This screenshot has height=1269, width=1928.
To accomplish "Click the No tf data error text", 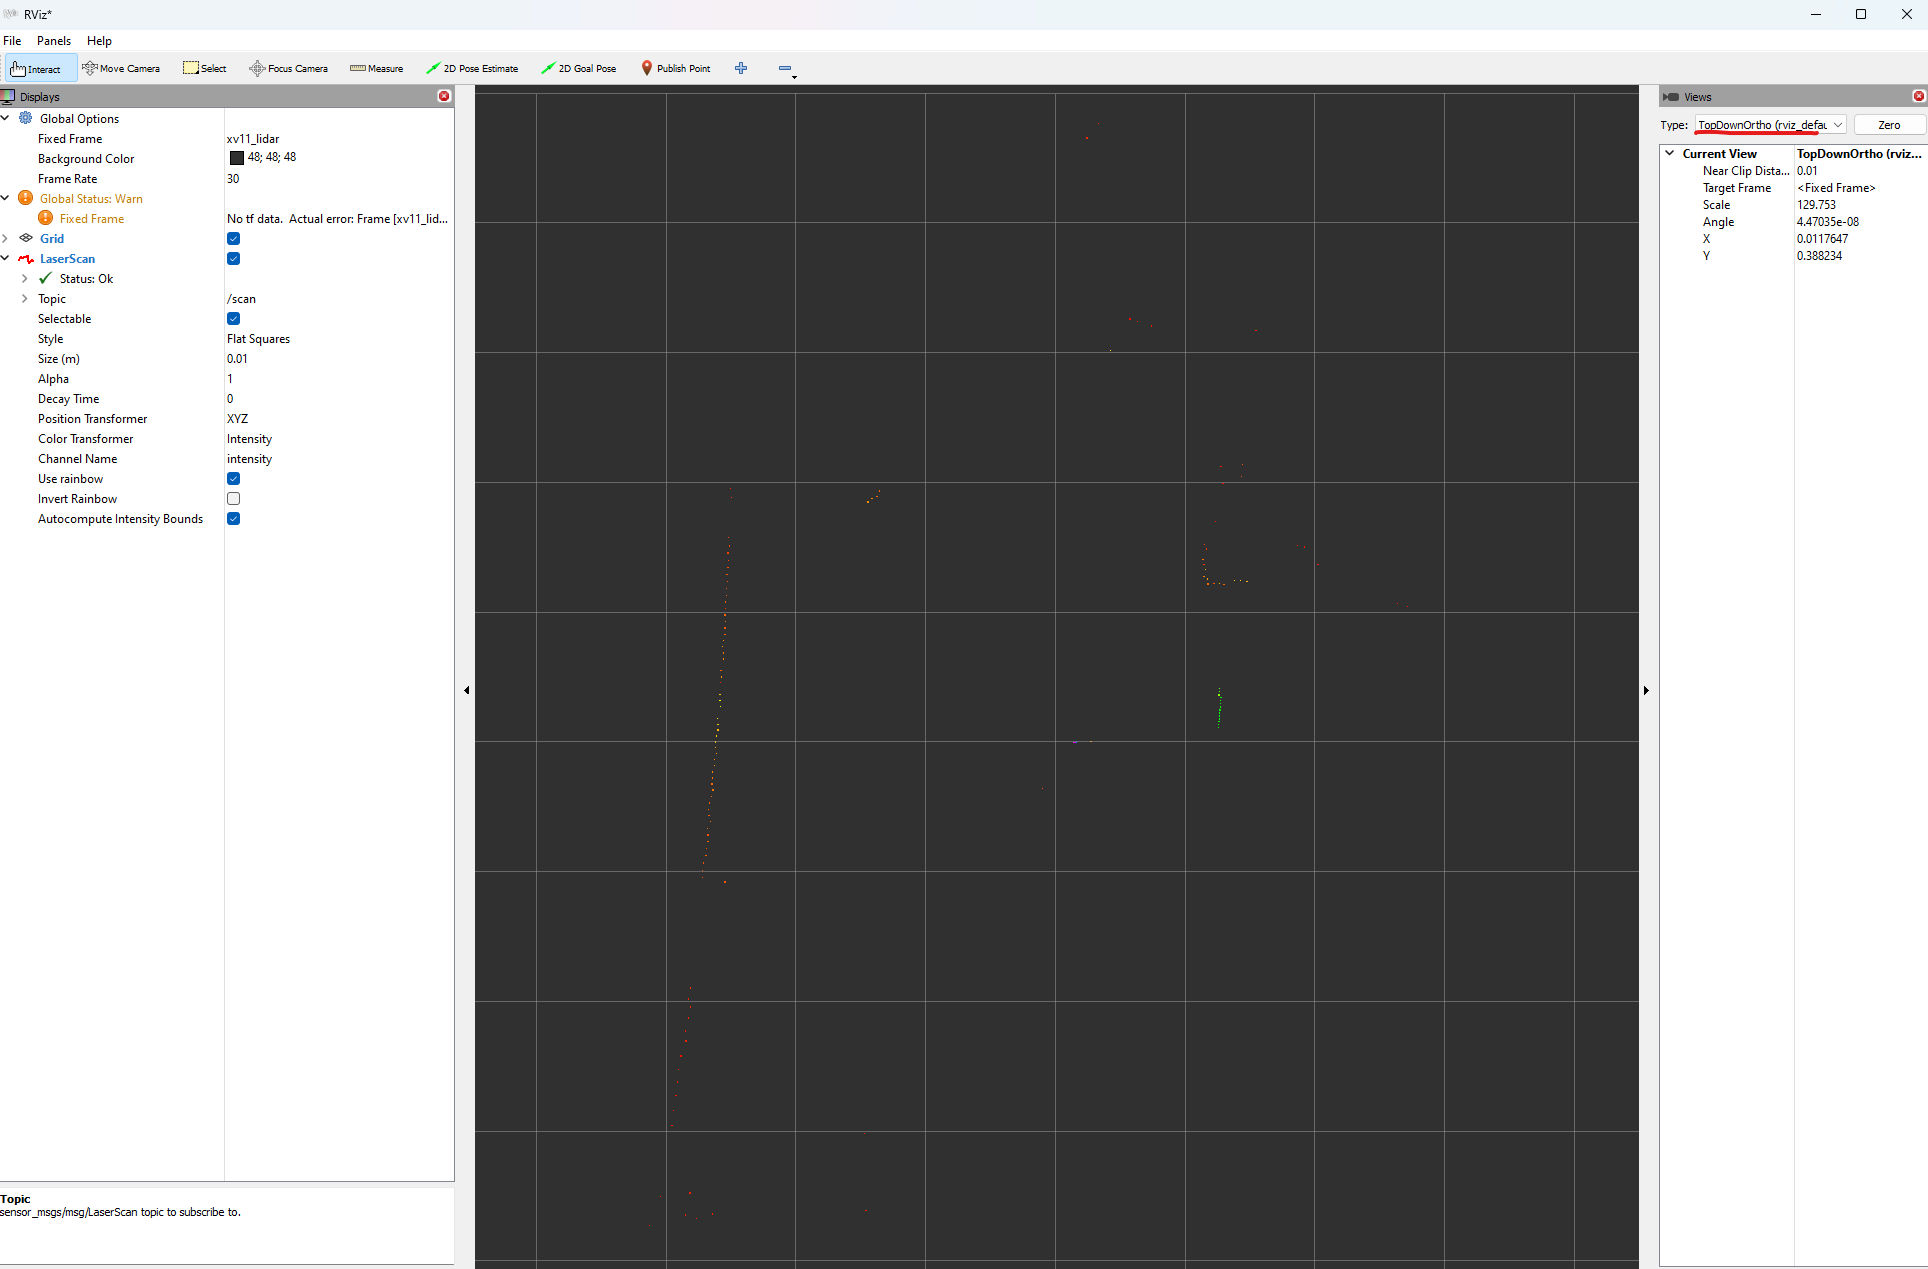I will click(337, 218).
